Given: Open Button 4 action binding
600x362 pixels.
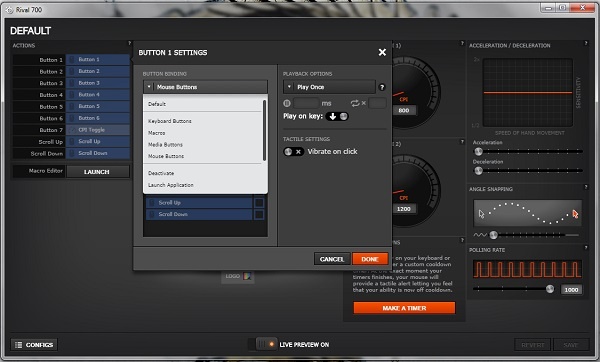Looking at the screenshot, I should (x=98, y=95).
